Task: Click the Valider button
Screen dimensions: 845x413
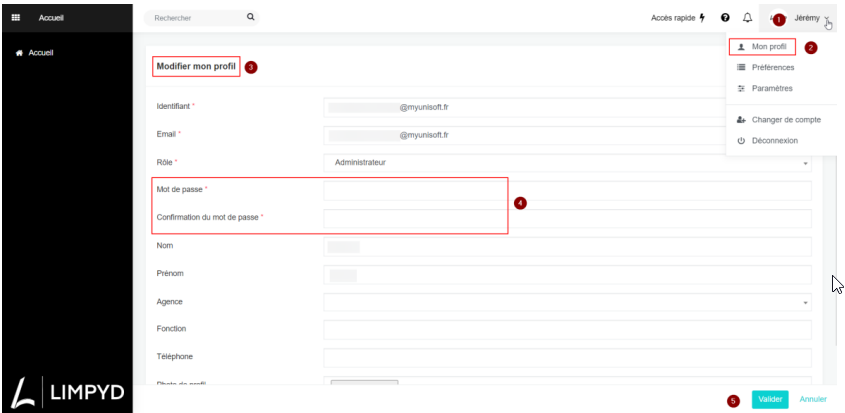Action: click(770, 400)
